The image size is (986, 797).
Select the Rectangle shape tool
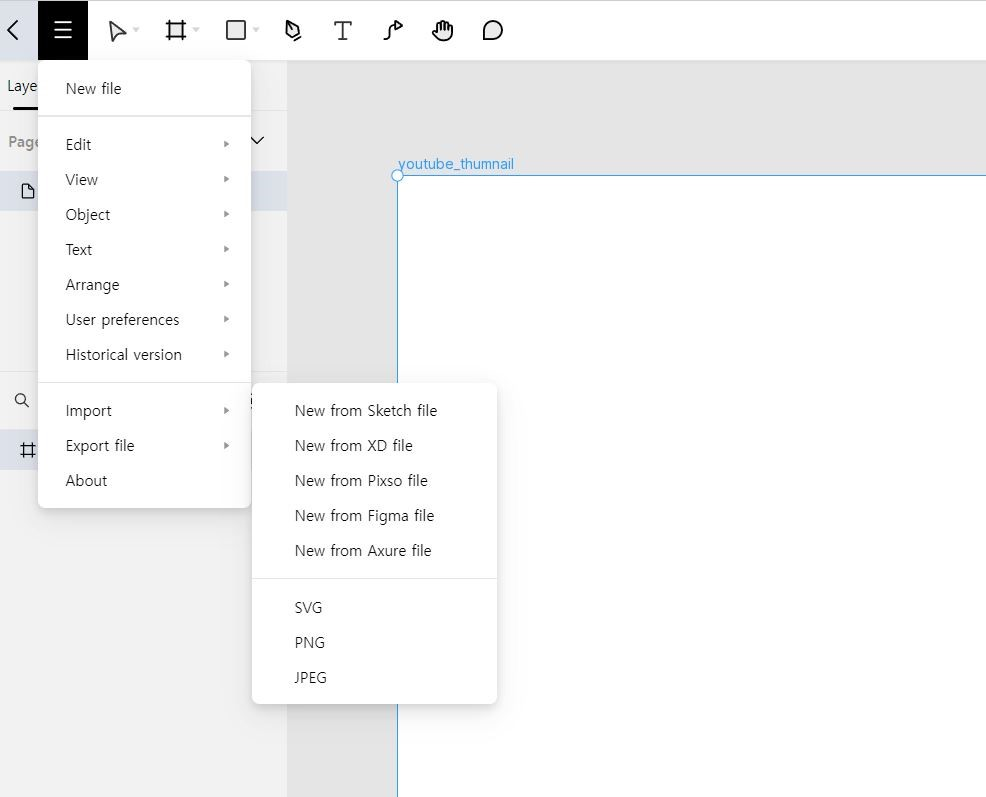pyautogui.click(x=236, y=30)
